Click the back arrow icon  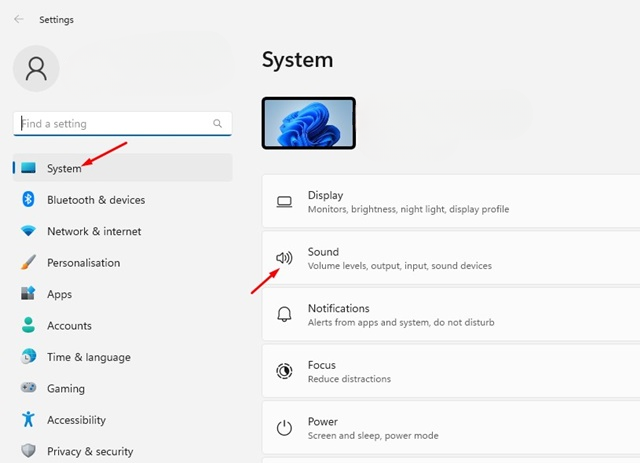click(19, 19)
